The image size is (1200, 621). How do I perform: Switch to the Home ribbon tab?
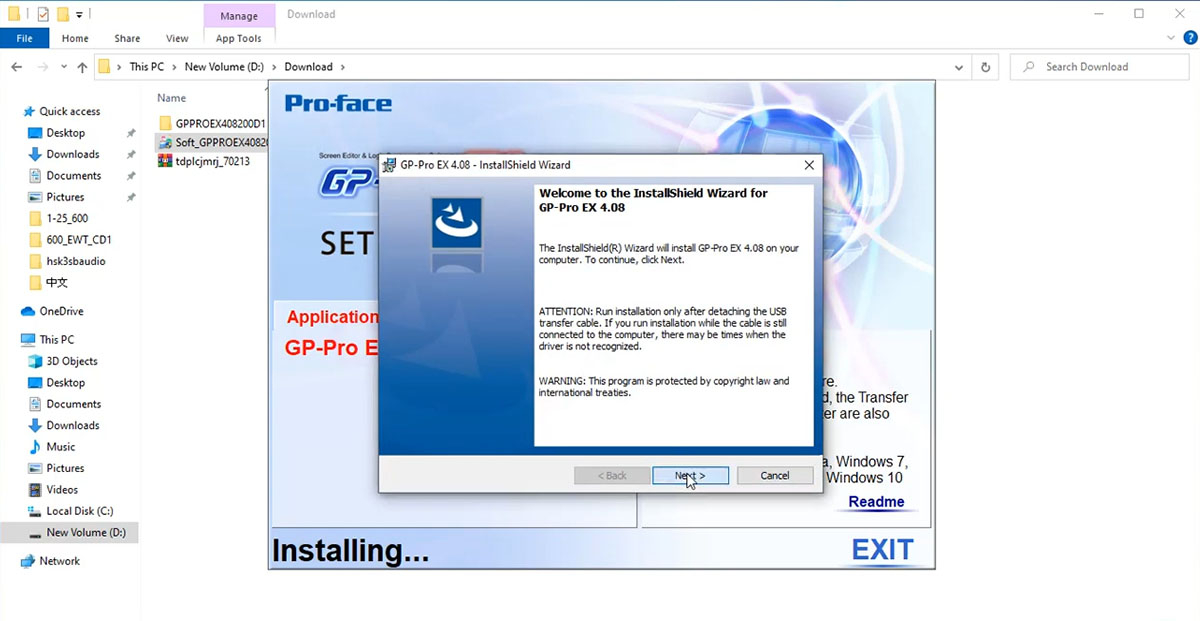click(x=75, y=38)
